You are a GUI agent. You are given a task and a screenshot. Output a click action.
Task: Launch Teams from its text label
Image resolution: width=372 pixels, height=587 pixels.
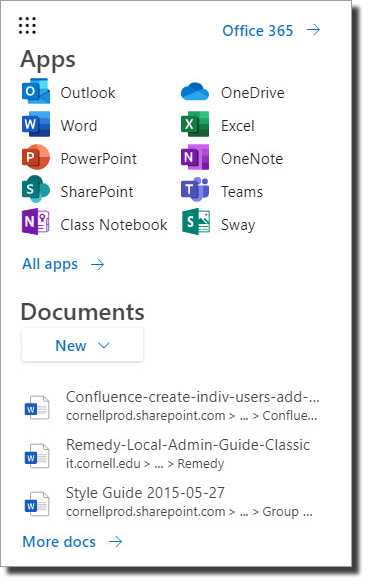tap(242, 192)
